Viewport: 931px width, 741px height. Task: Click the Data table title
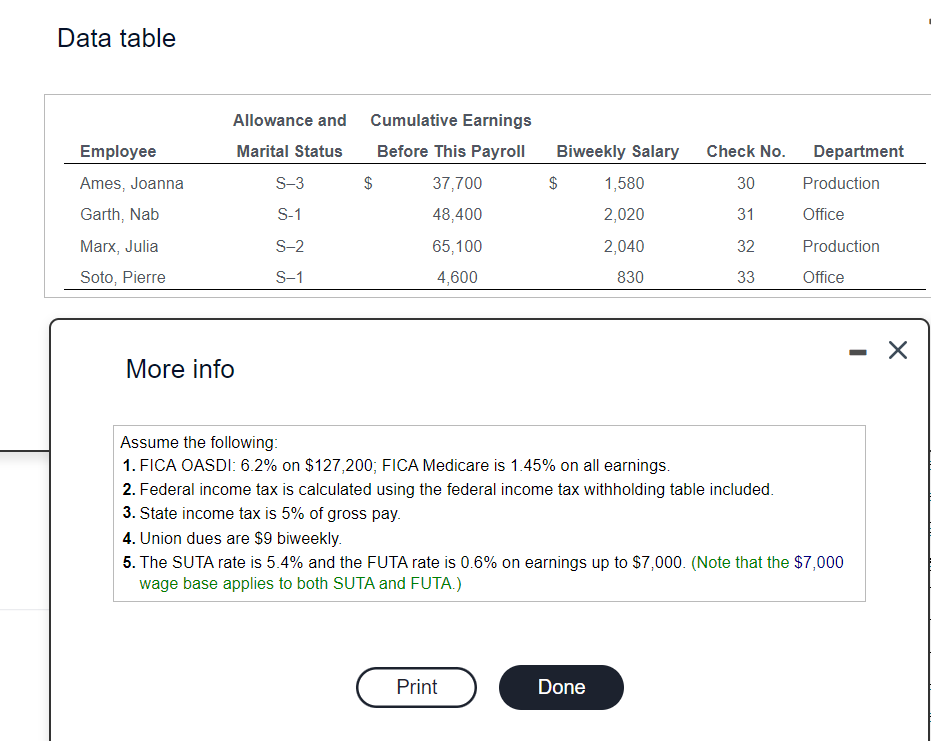coord(116,38)
